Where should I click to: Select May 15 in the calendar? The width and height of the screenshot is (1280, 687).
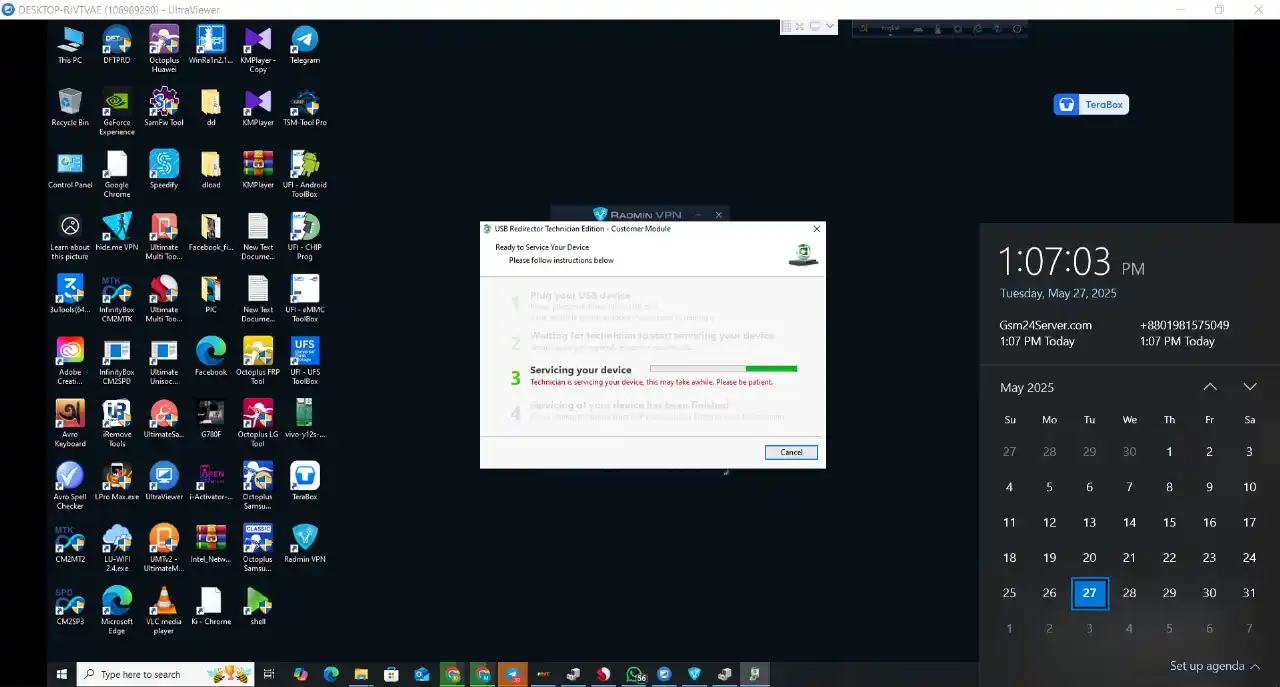[x=1169, y=522]
